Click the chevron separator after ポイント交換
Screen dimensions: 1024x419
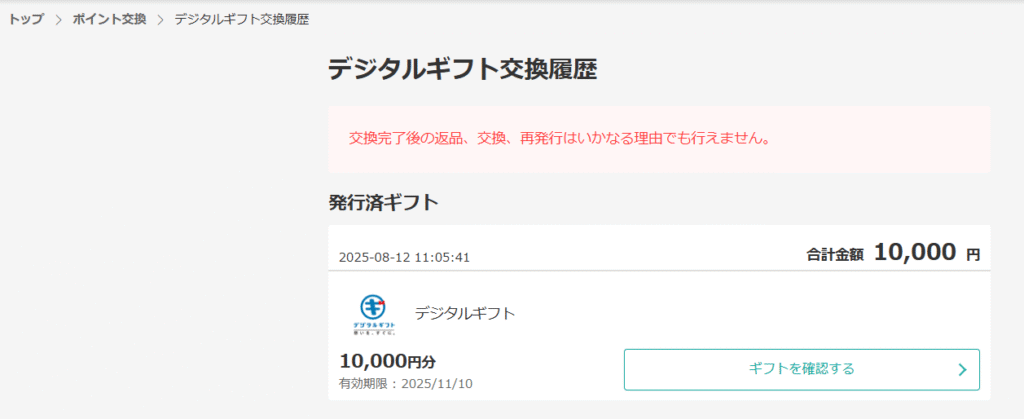click(x=160, y=20)
